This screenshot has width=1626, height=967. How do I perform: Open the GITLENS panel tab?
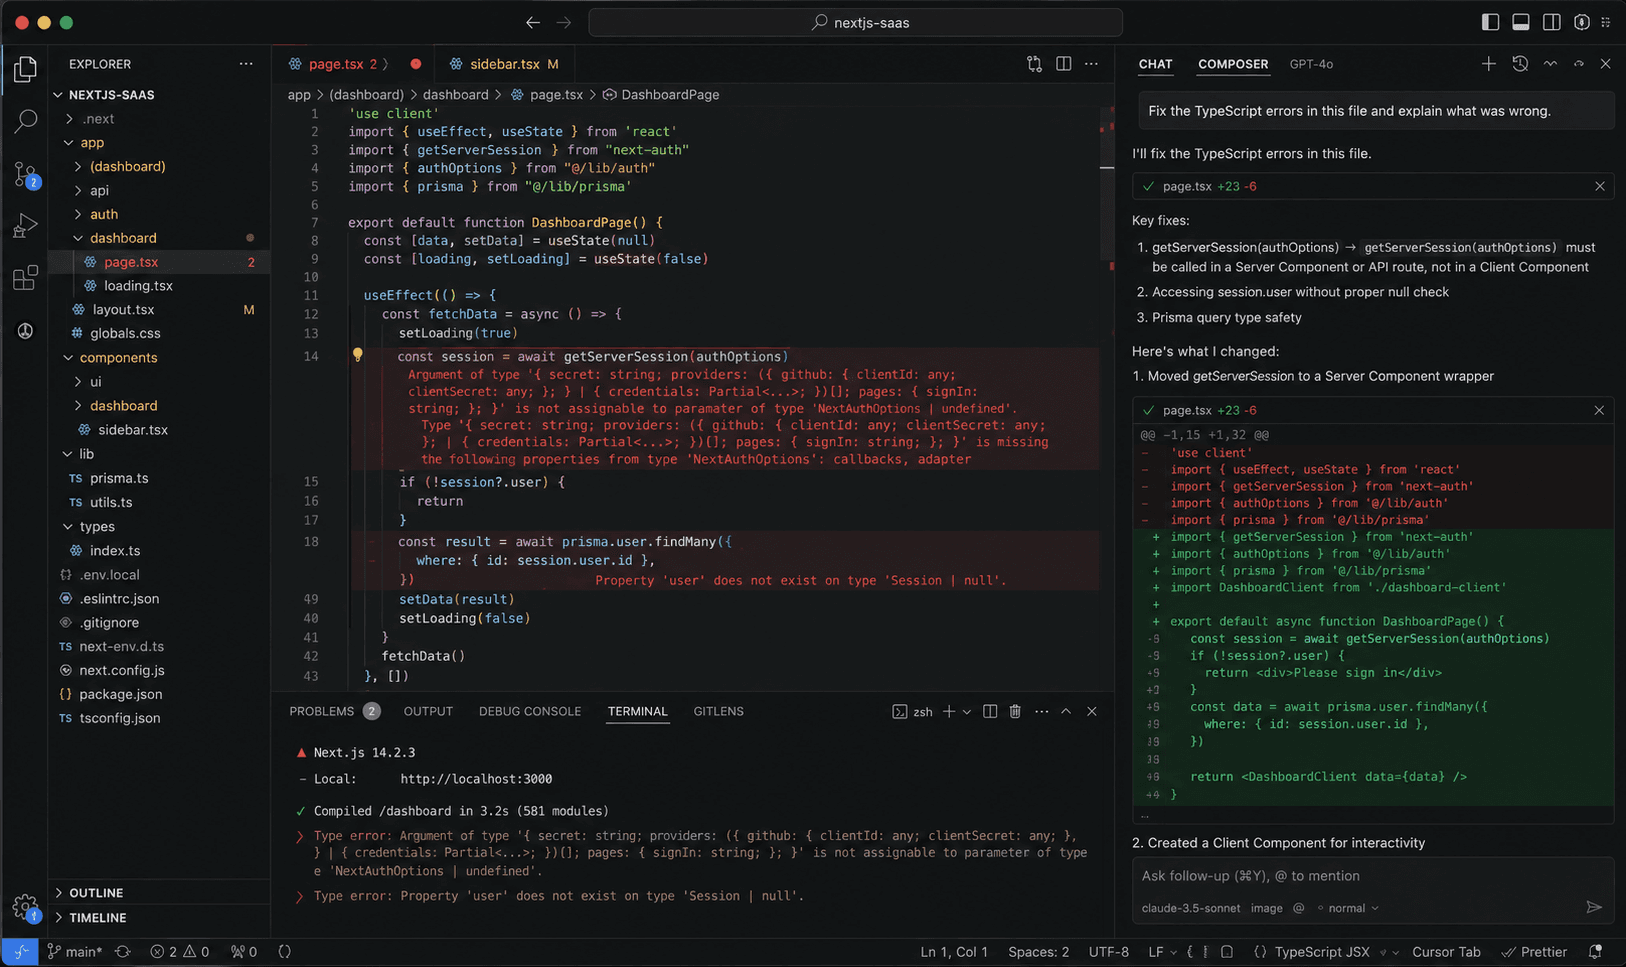click(718, 711)
